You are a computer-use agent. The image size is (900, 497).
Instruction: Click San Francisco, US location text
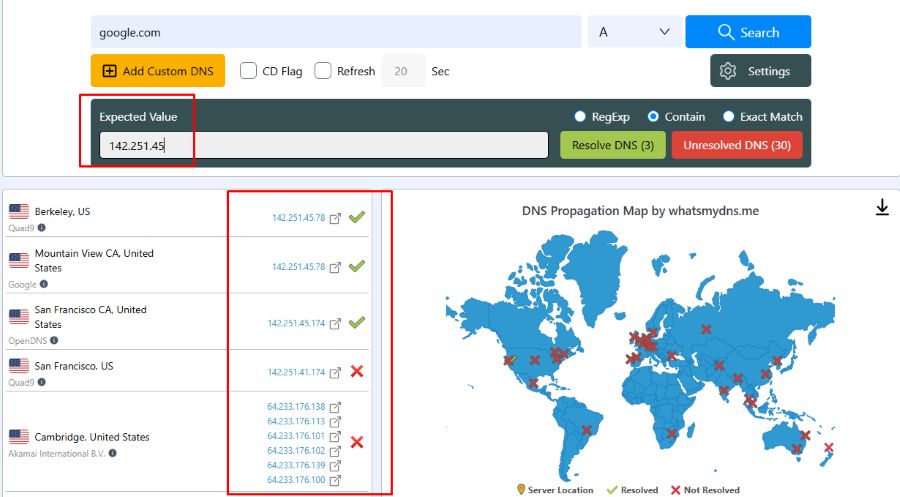tap(74, 366)
